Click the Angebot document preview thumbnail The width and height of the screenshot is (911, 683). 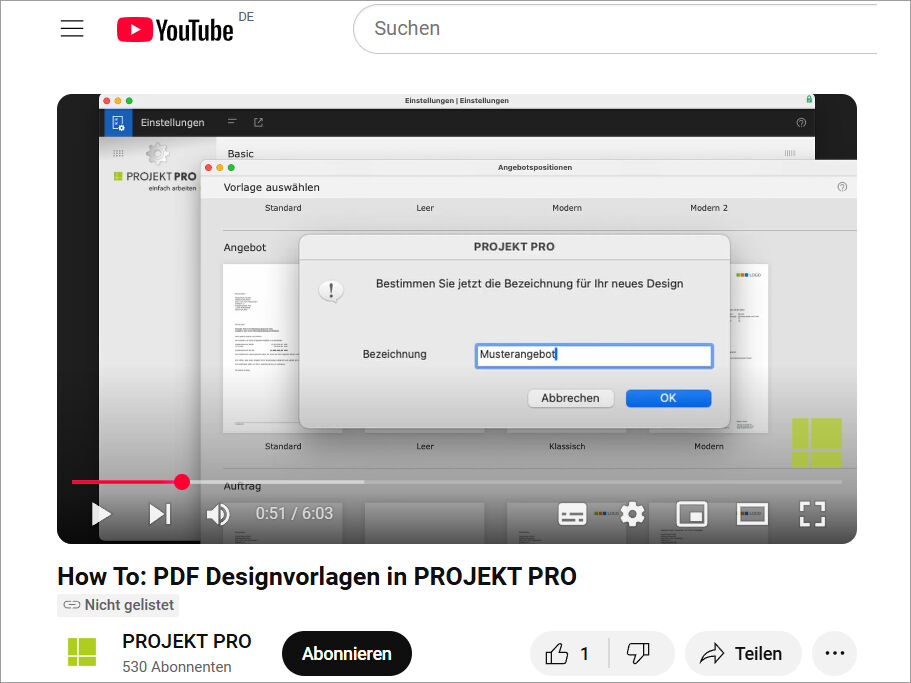pyautogui.click(x=261, y=348)
